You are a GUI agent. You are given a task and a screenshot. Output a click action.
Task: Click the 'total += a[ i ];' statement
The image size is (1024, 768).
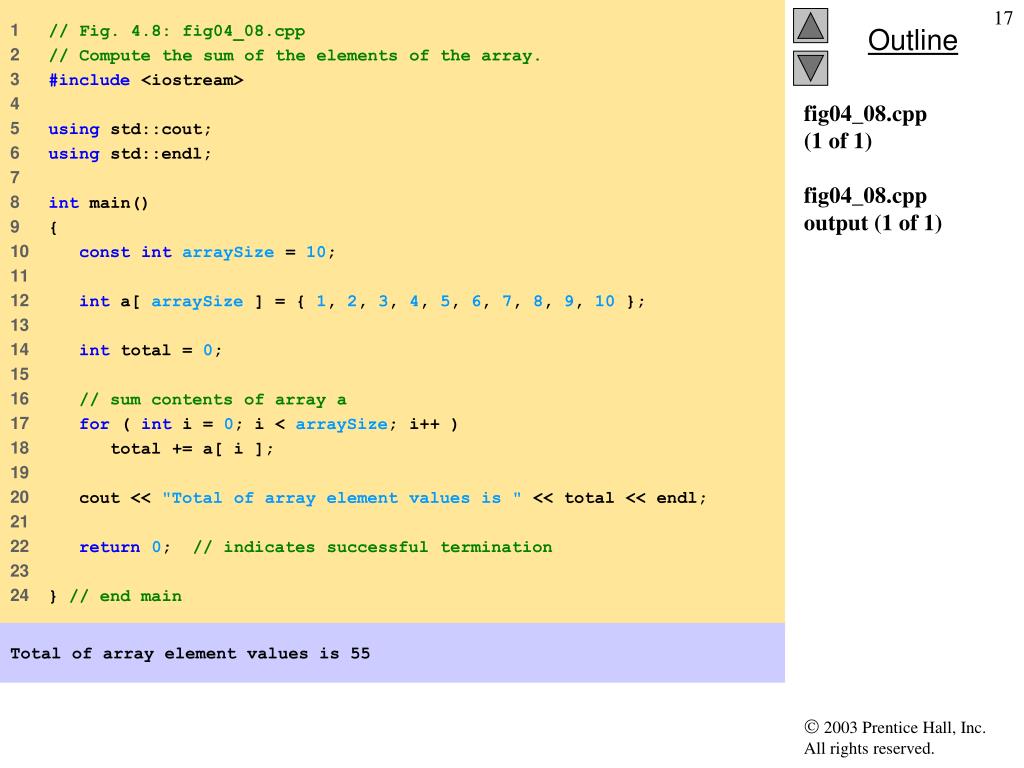click(x=191, y=448)
